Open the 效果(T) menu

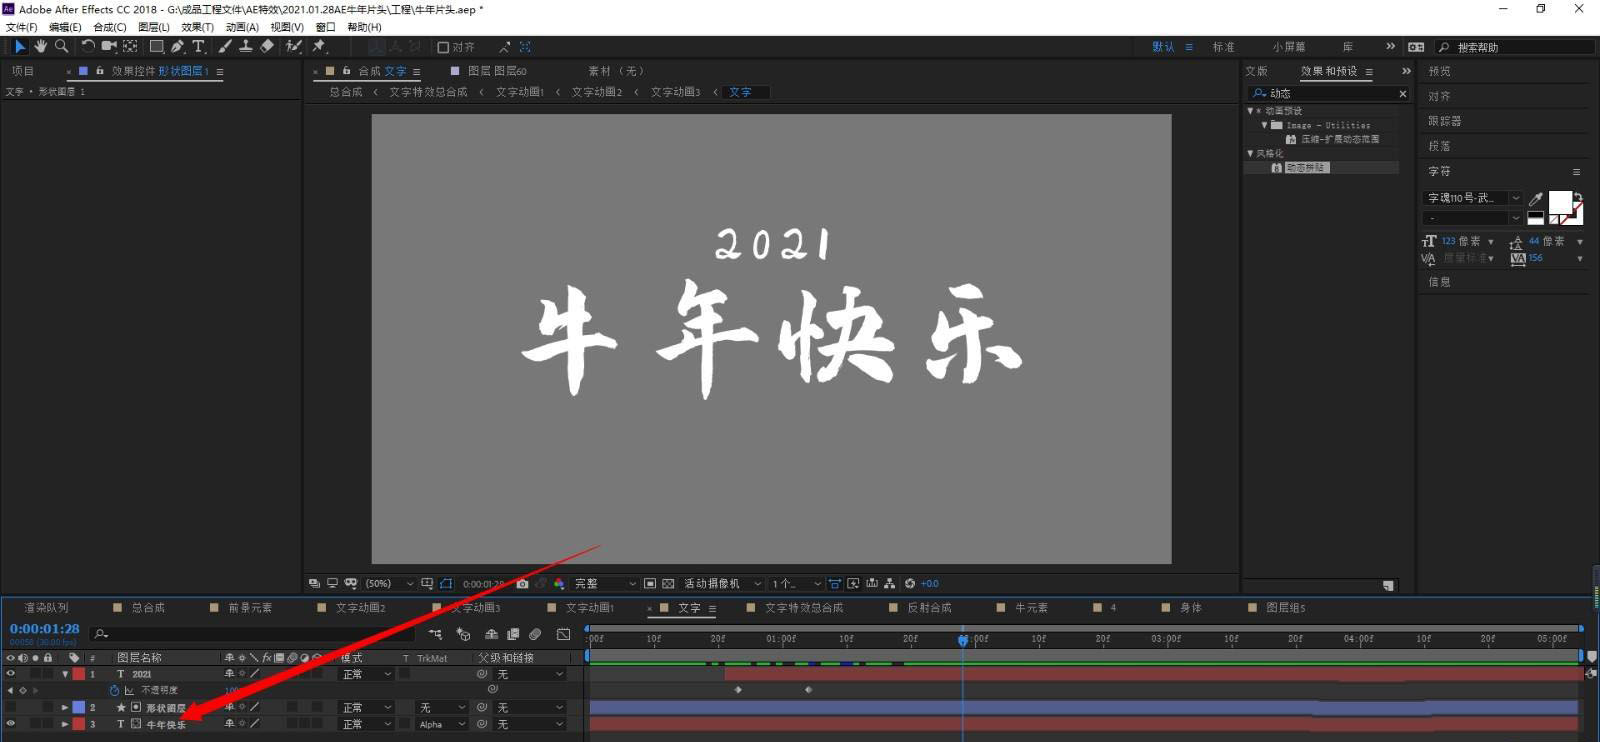197,27
